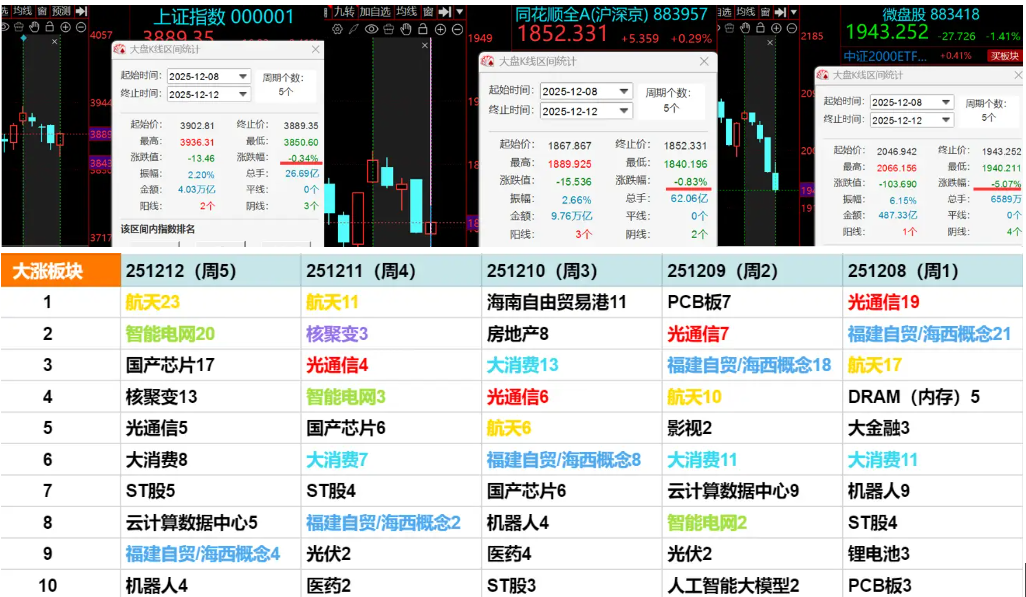Image resolution: width=1026 pixels, height=597 pixels.
Task: Select the 九转 tab in middle chart
Action: [x=343, y=11]
